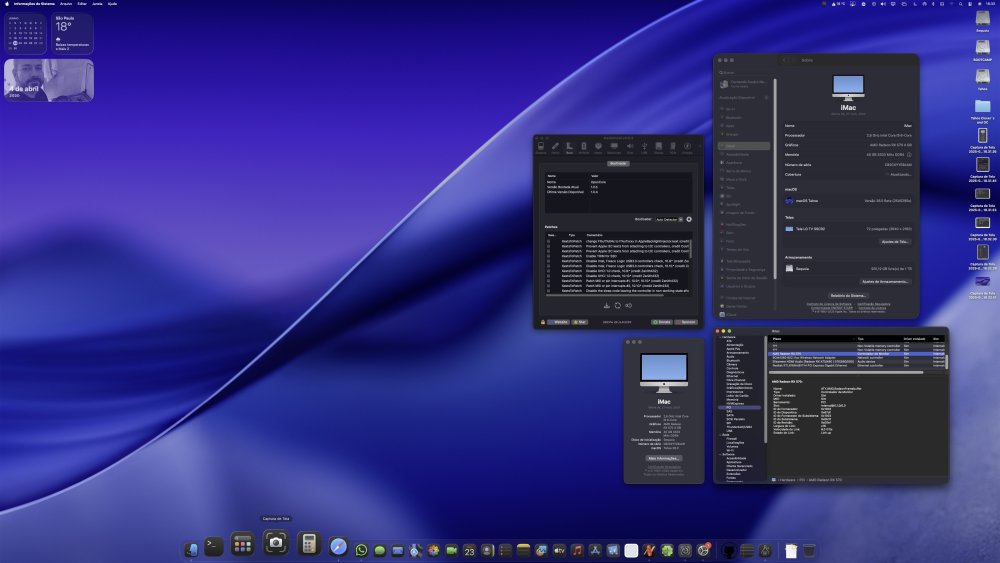Click the Website button in Hackintool
1000x563 pixels.
559,322
